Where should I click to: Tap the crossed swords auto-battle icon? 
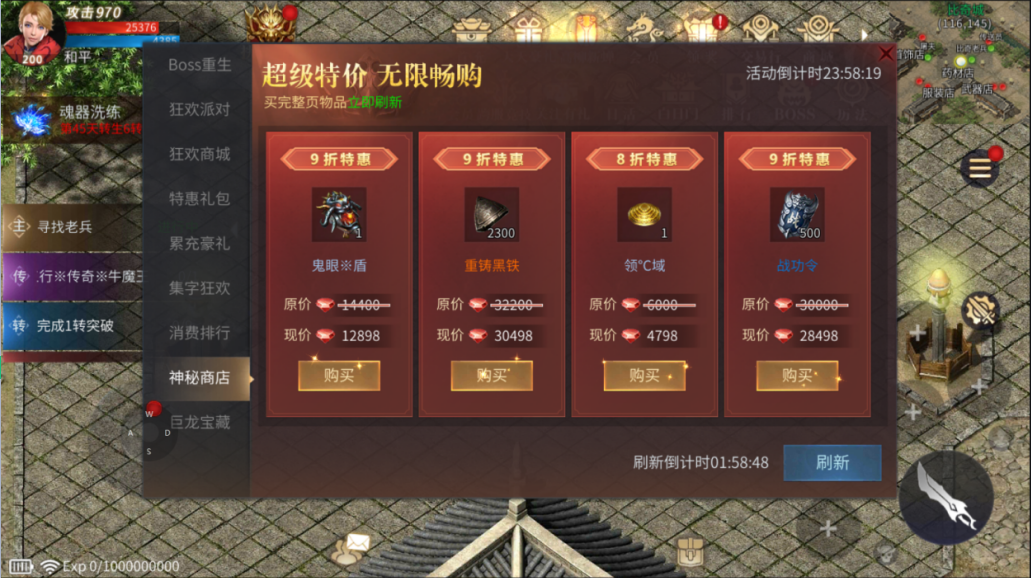980,310
